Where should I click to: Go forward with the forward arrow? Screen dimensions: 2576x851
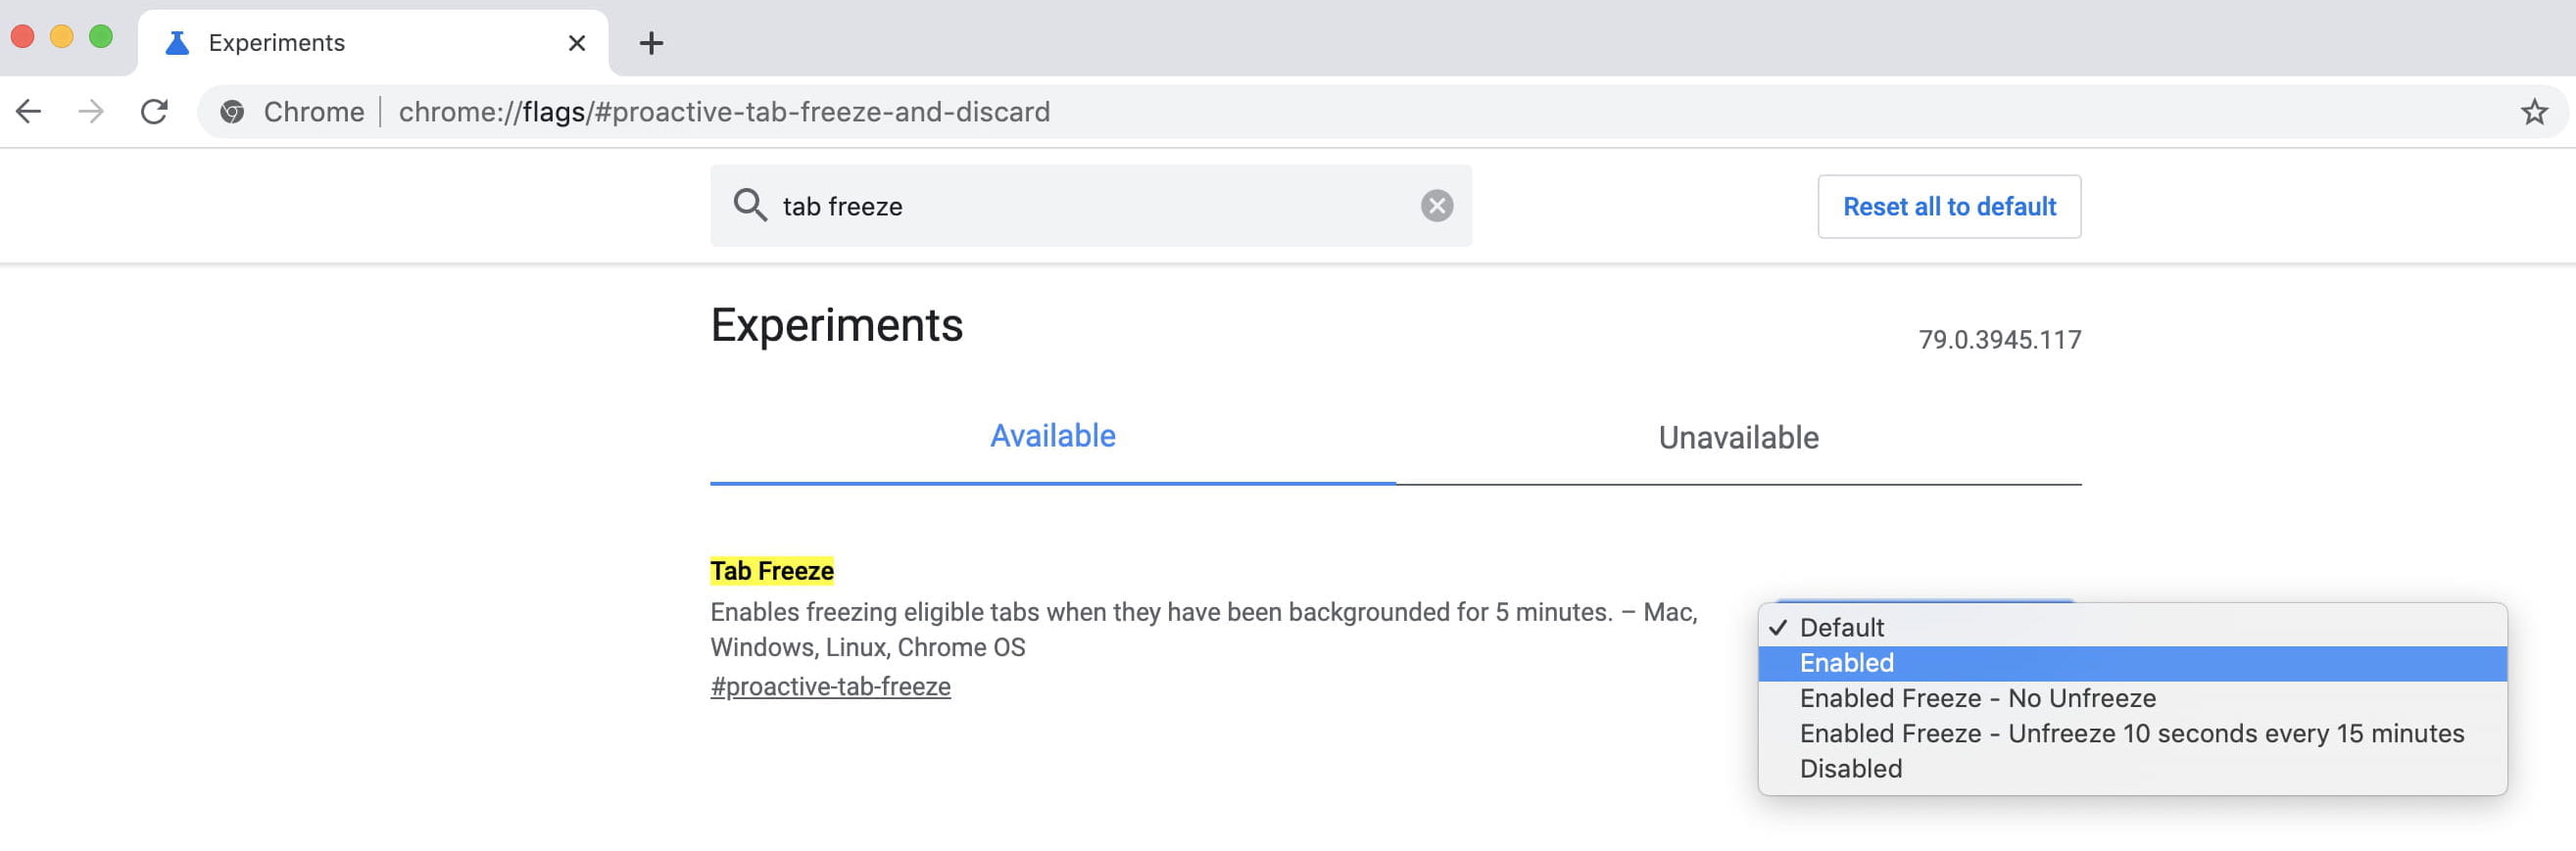91,111
